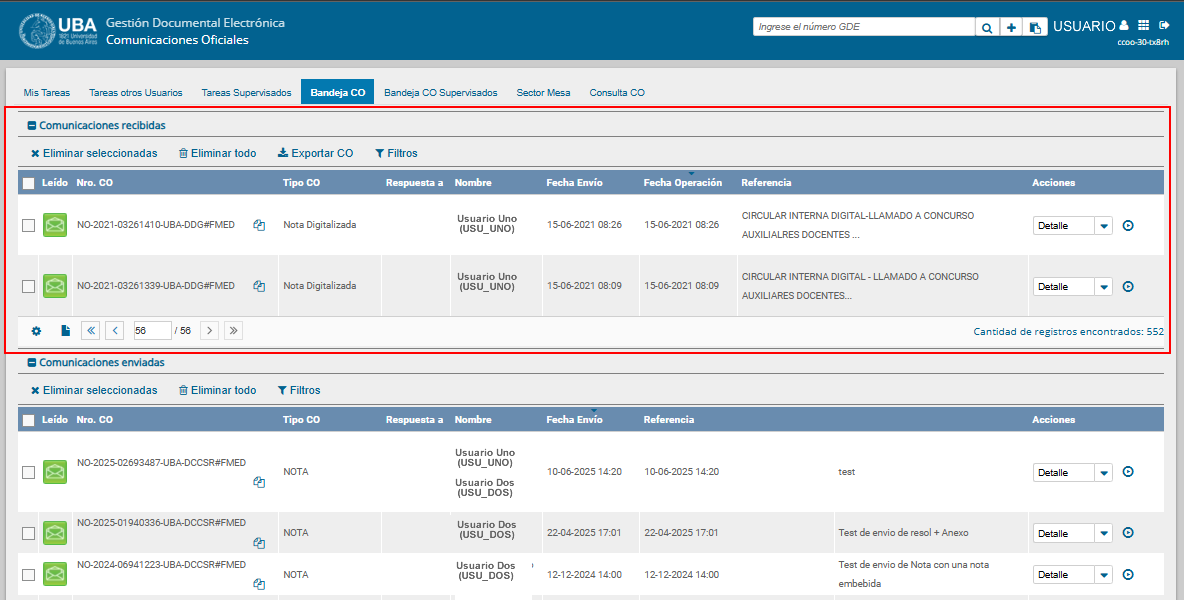1184x600 pixels.
Task: Open the applications grid icon in header
Action: [1144, 25]
